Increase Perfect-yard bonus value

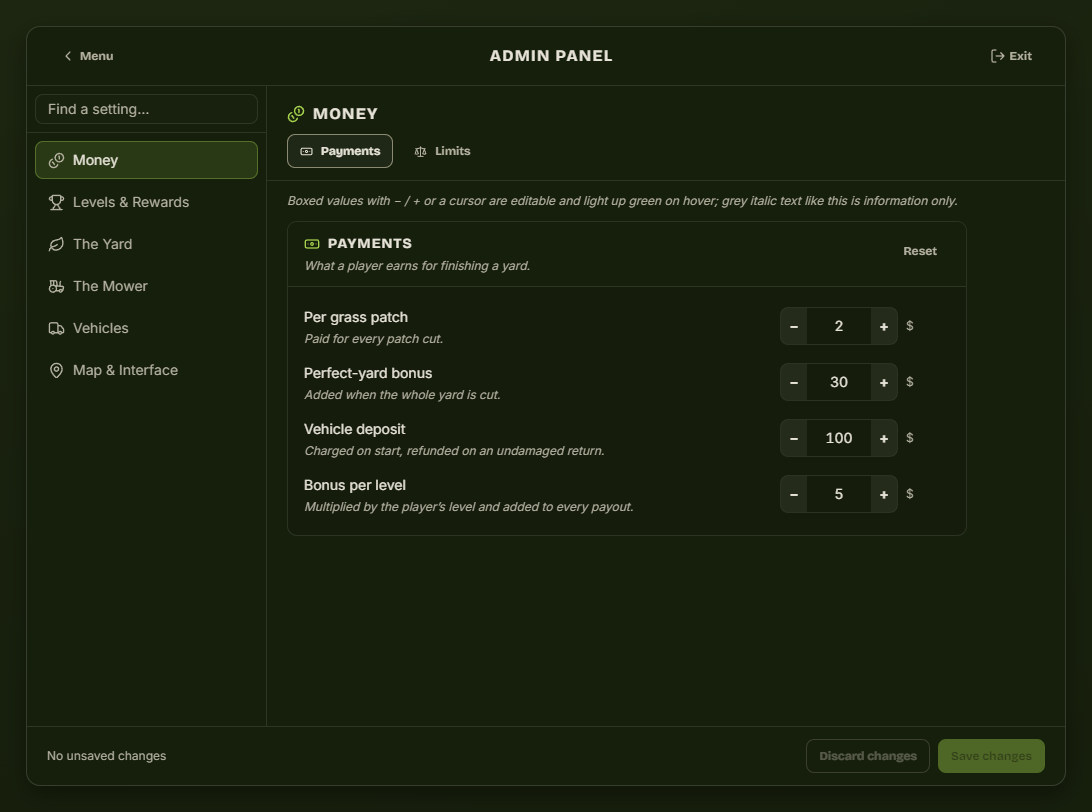[x=884, y=382]
